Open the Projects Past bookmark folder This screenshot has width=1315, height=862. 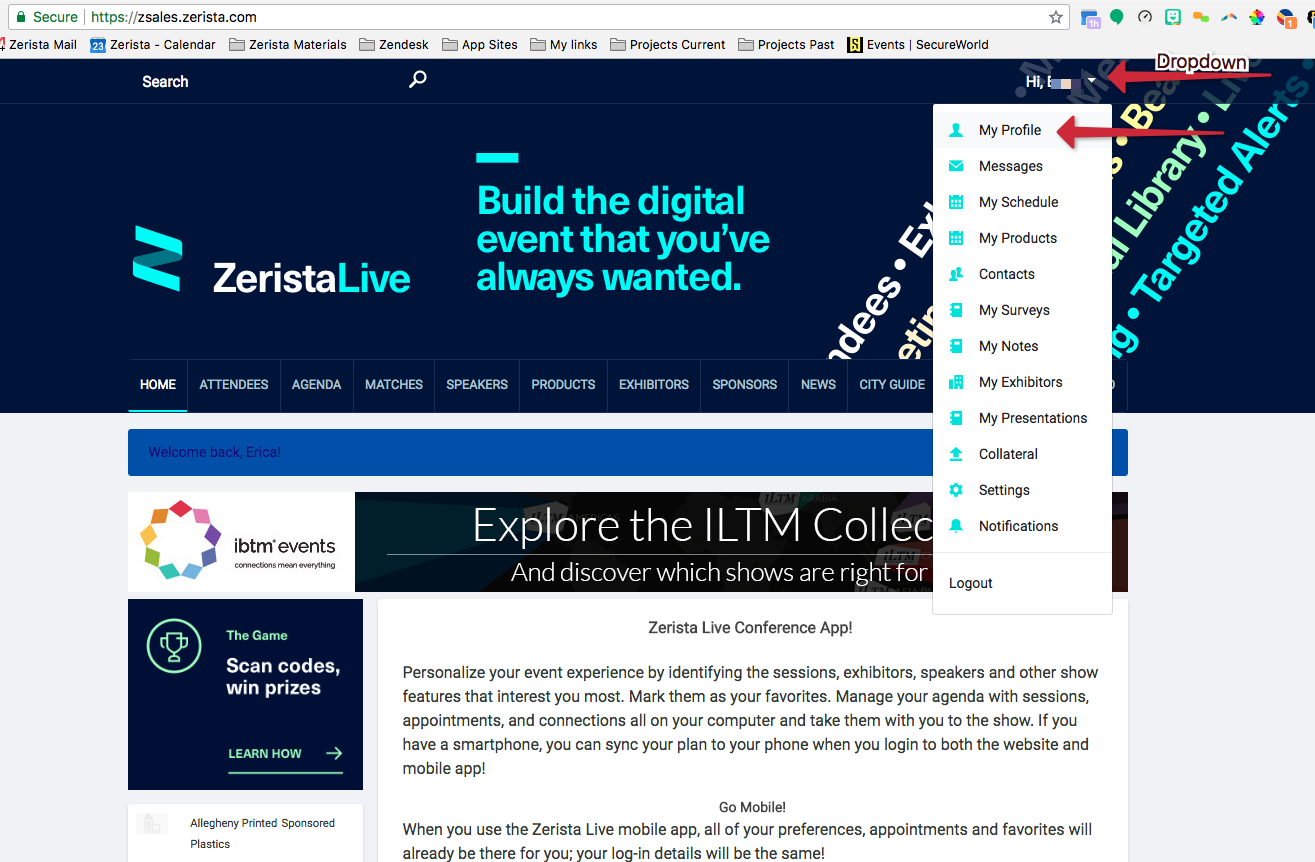click(x=787, y=45)
